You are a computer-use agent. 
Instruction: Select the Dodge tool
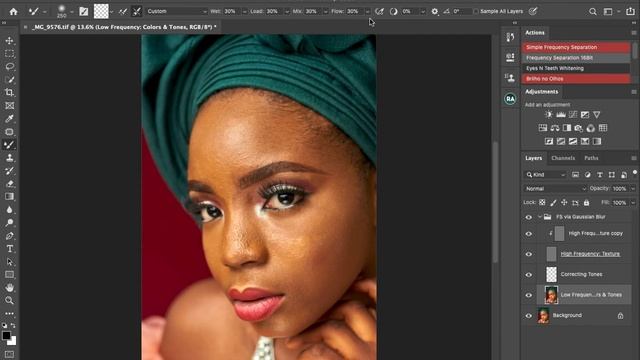pos(9,223)
